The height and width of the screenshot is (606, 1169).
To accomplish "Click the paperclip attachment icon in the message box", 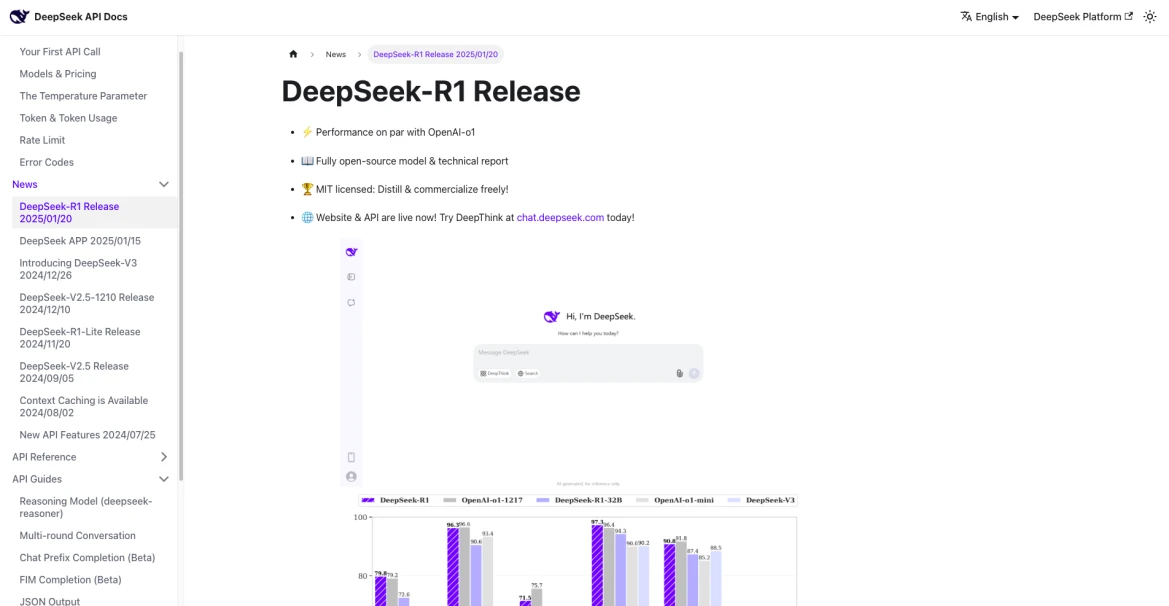I will tap(679, 373).
